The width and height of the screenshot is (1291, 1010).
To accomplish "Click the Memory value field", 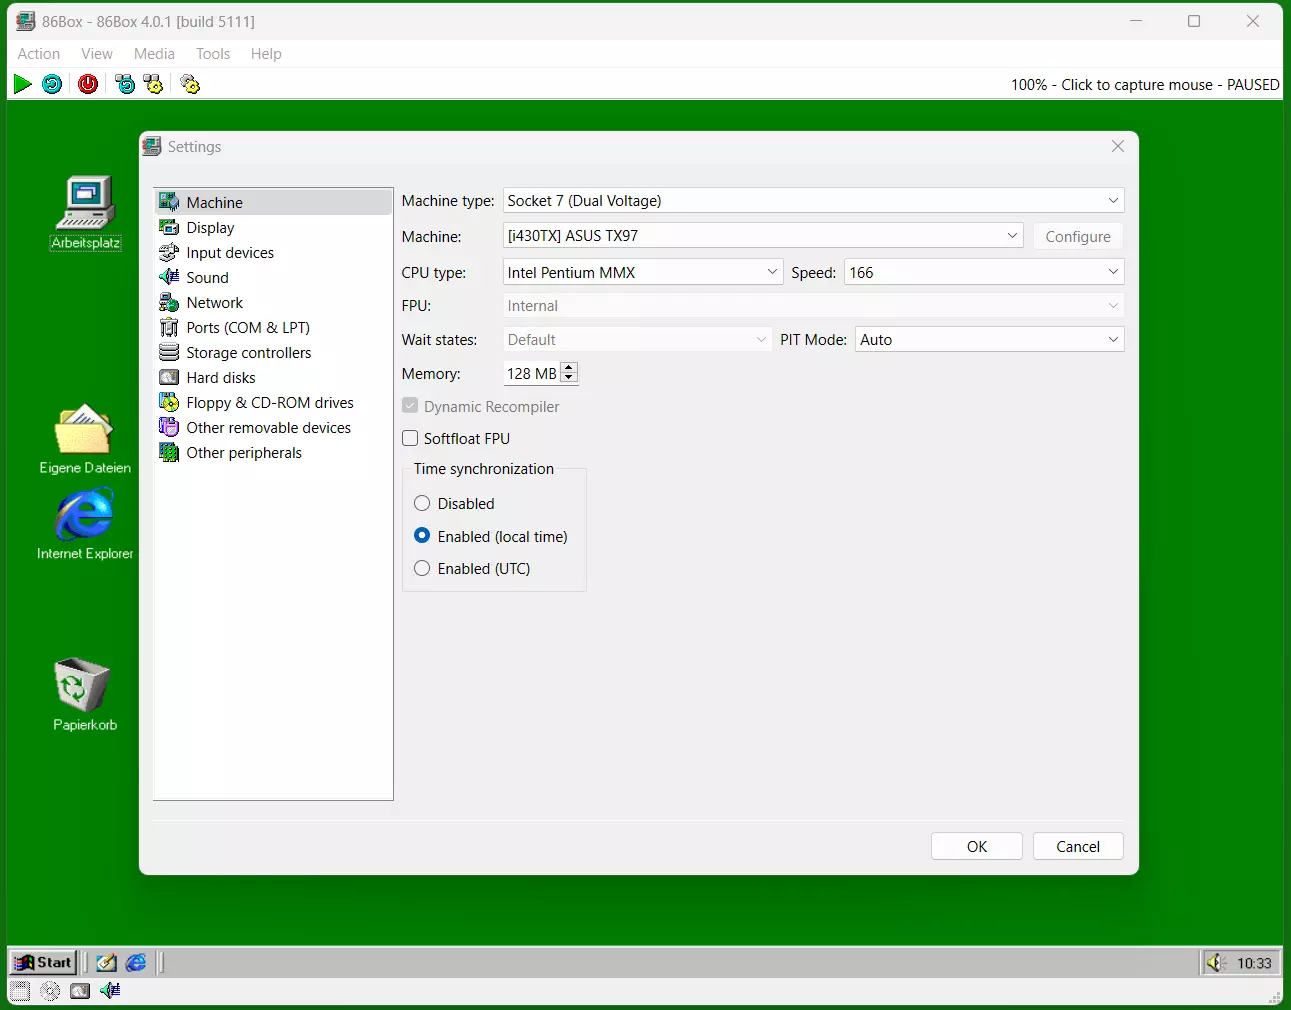I will pos(532,373).
